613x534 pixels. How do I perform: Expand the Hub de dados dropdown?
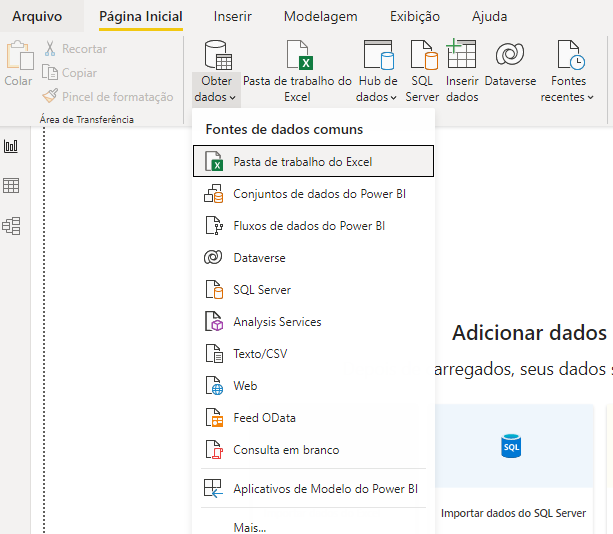tap(393, 97)
